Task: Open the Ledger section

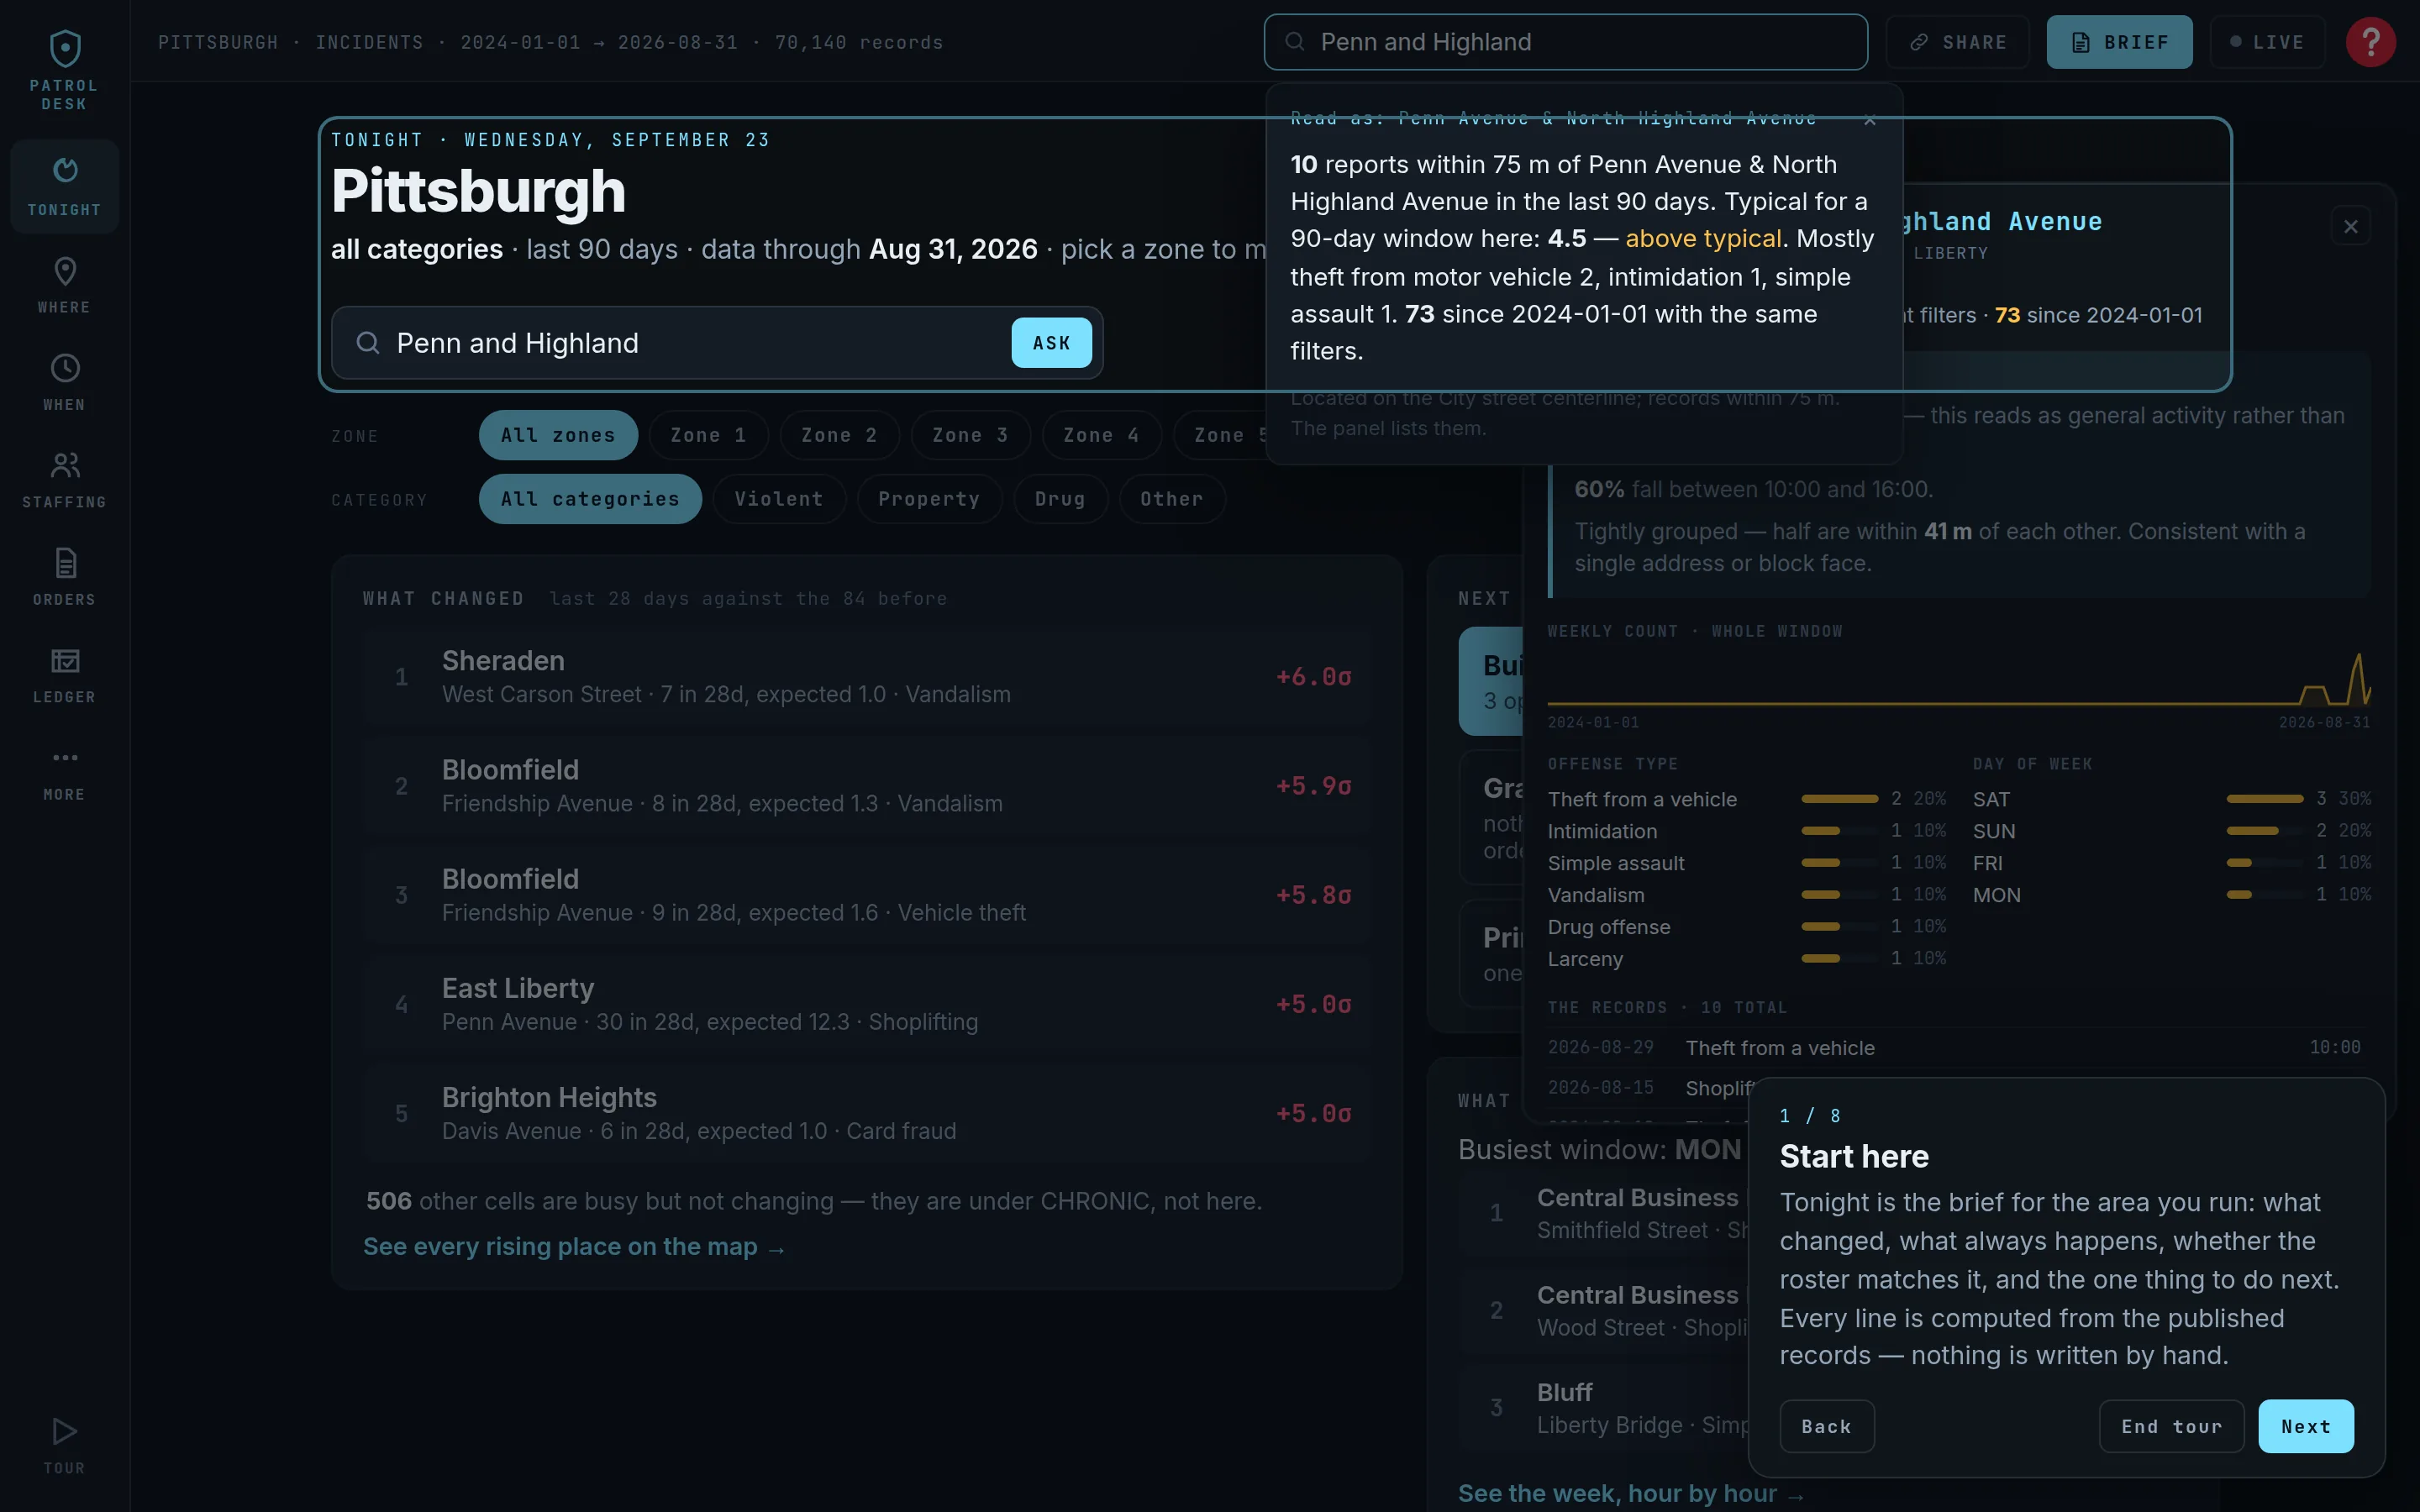Action: pos(64,675)
